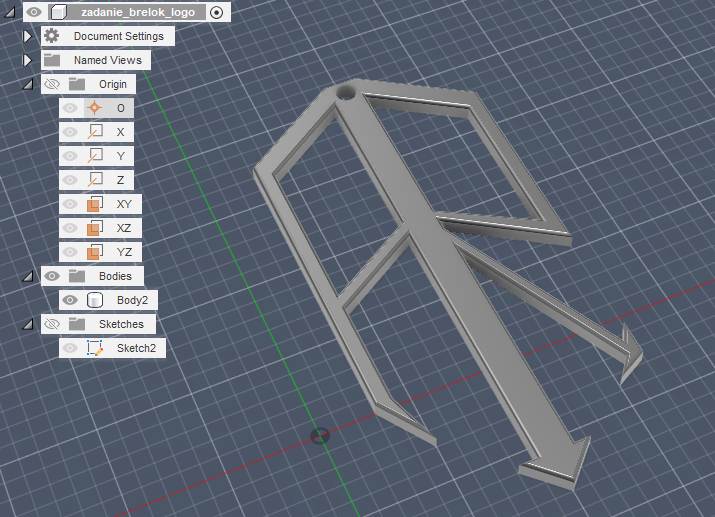
Task: Select the X axis label
Action: pyautogui.click(x=120, y=132)
